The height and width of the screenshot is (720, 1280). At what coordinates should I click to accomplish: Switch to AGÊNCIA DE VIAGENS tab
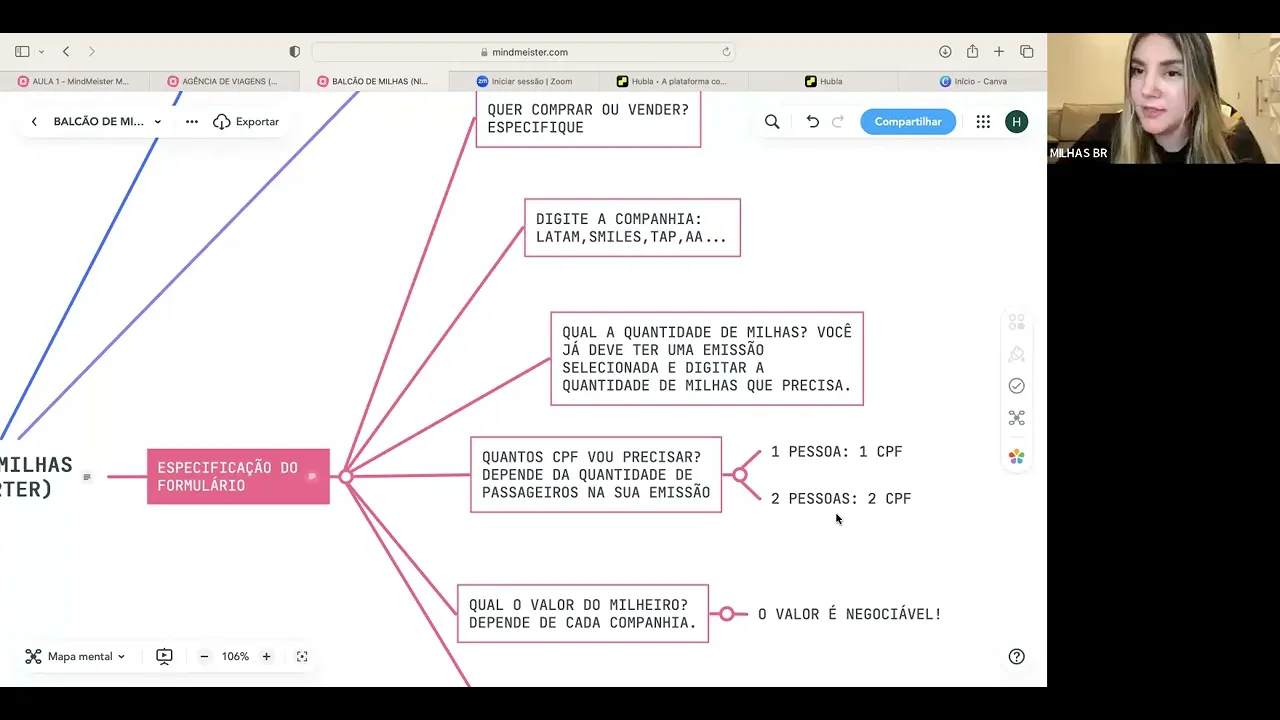[224, 81]
